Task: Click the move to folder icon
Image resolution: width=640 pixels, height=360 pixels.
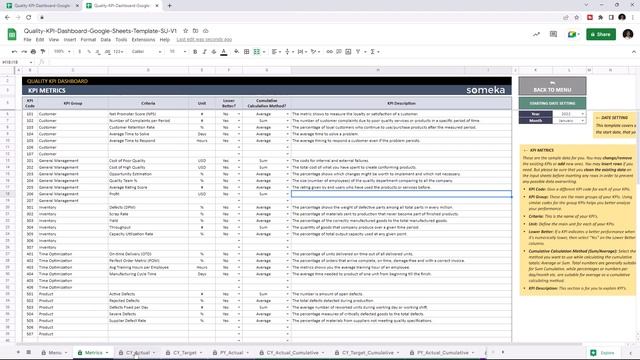Action: click(196, 31)
